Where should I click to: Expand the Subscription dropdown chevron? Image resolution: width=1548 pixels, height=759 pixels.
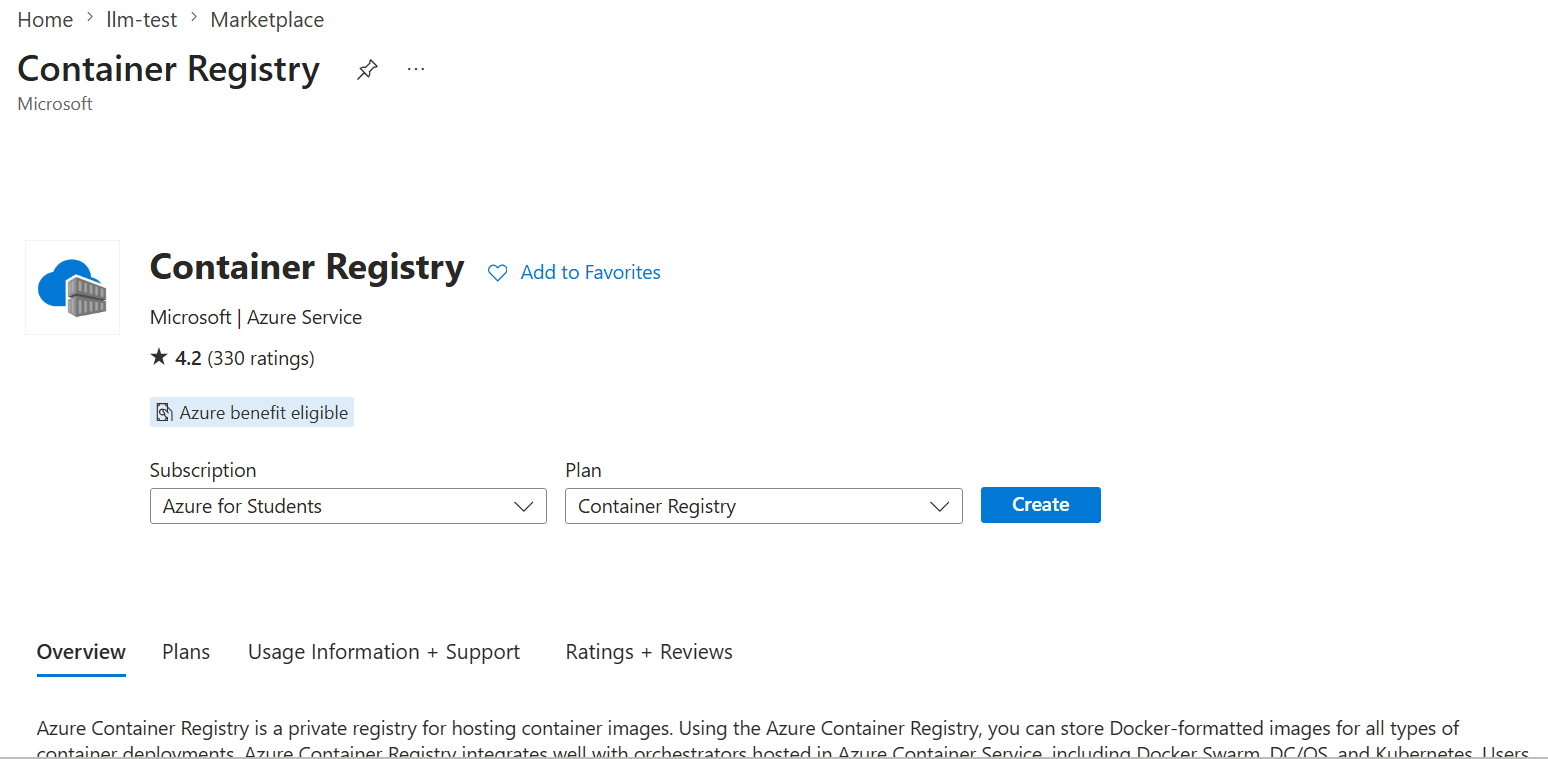pyautogui.click(x=523, y=506)
